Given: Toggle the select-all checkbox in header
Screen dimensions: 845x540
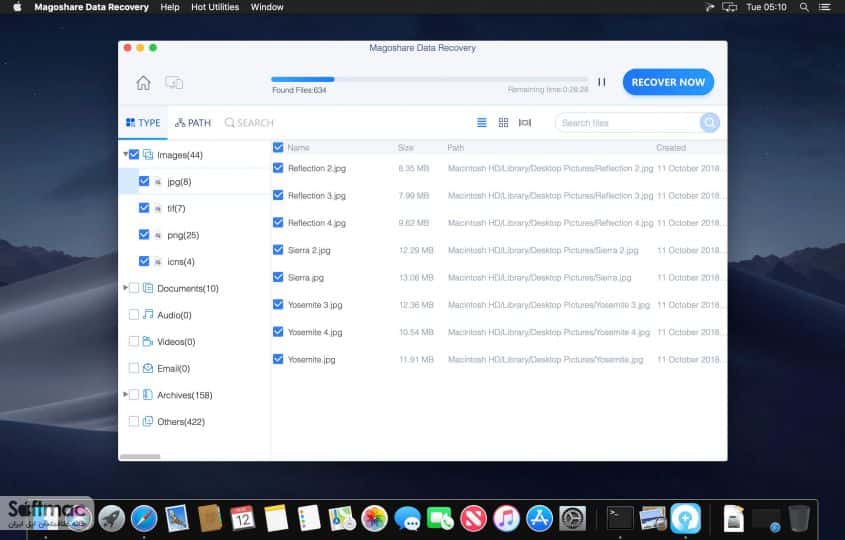Looking at the screenshot, I should pyautogui.click(x=278, y=147).
